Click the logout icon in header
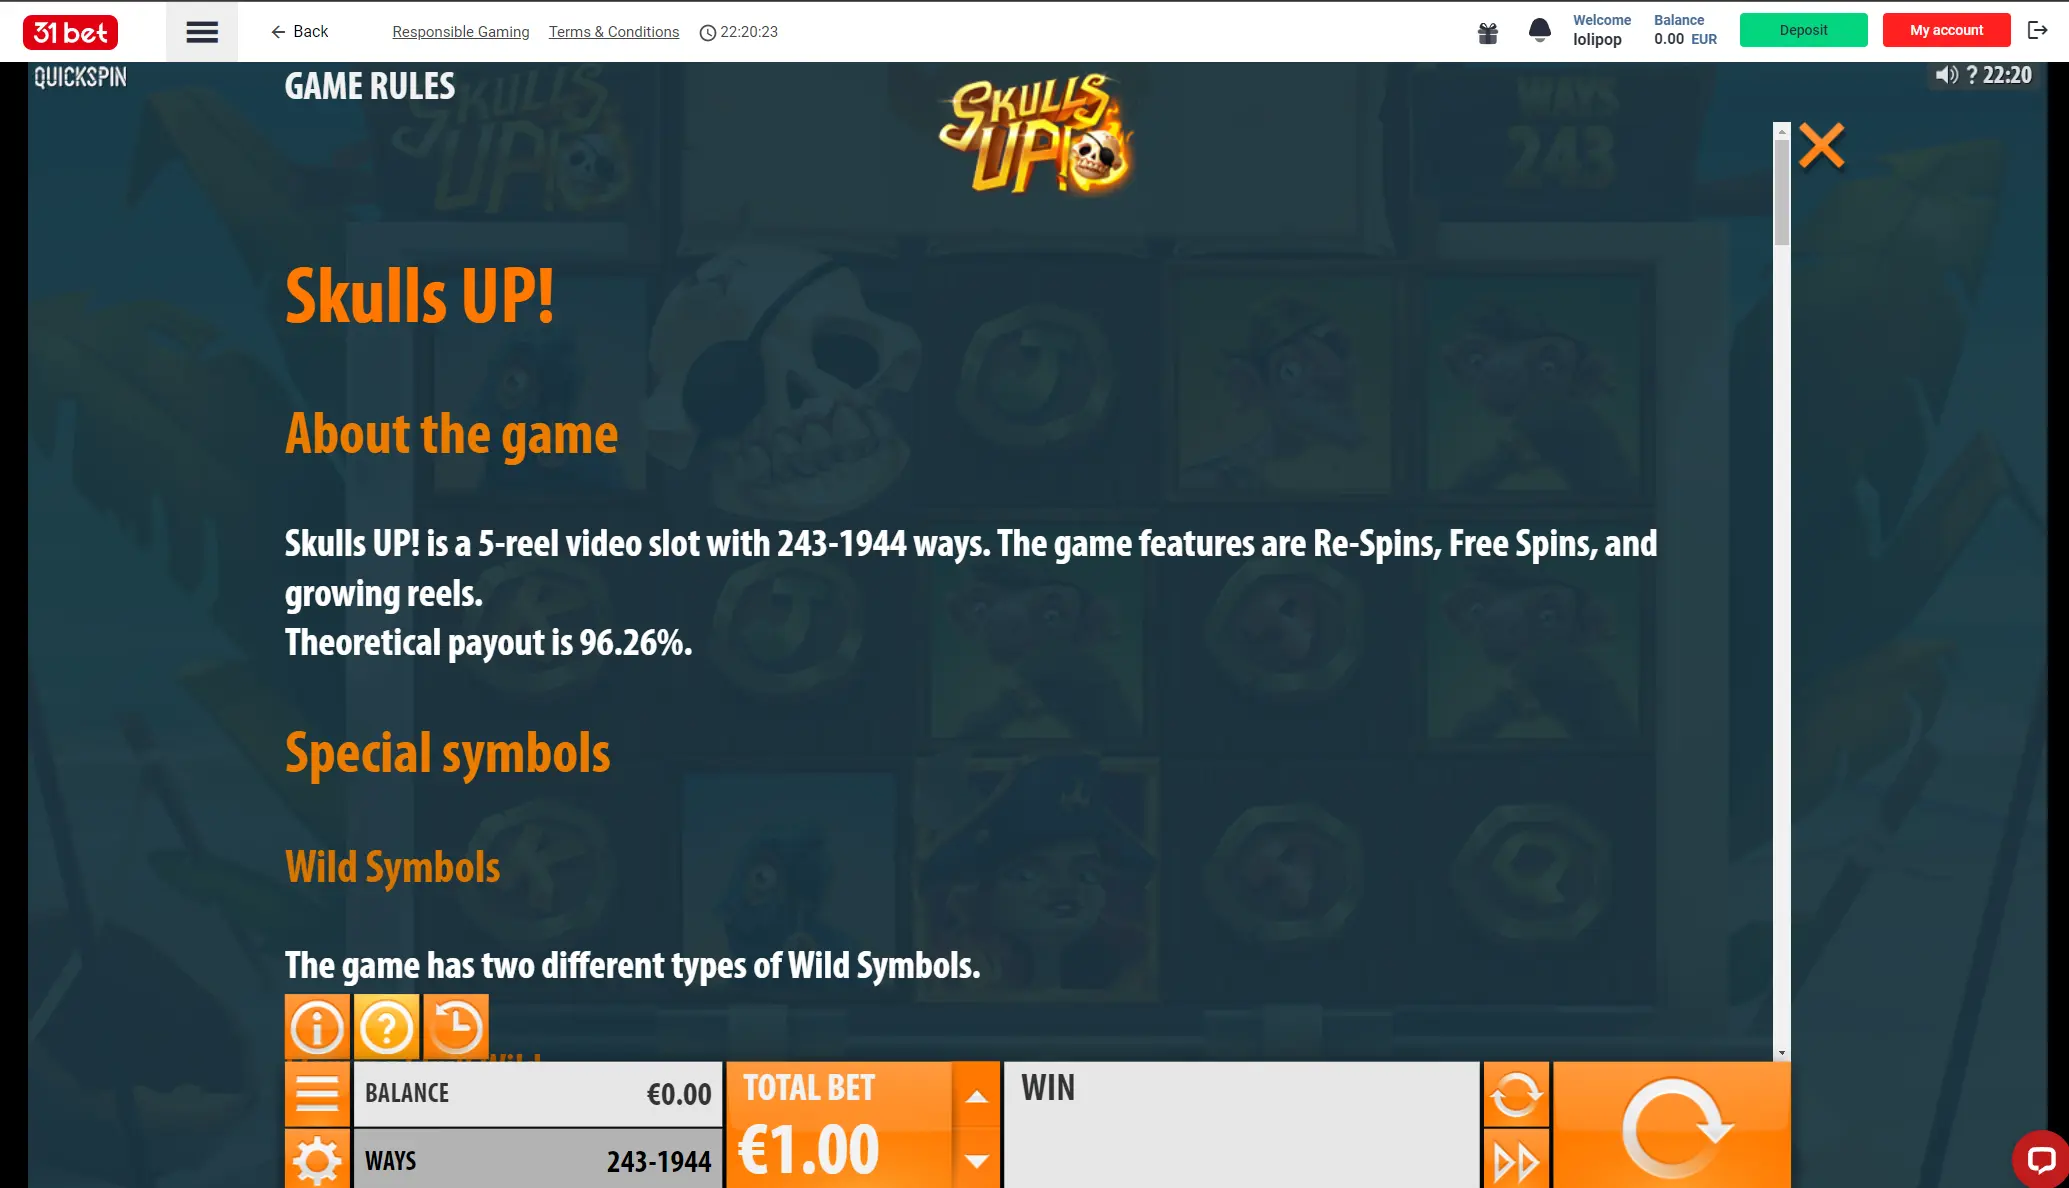Screen dimensions: 2069x1188 click(x=2037, y=30)
